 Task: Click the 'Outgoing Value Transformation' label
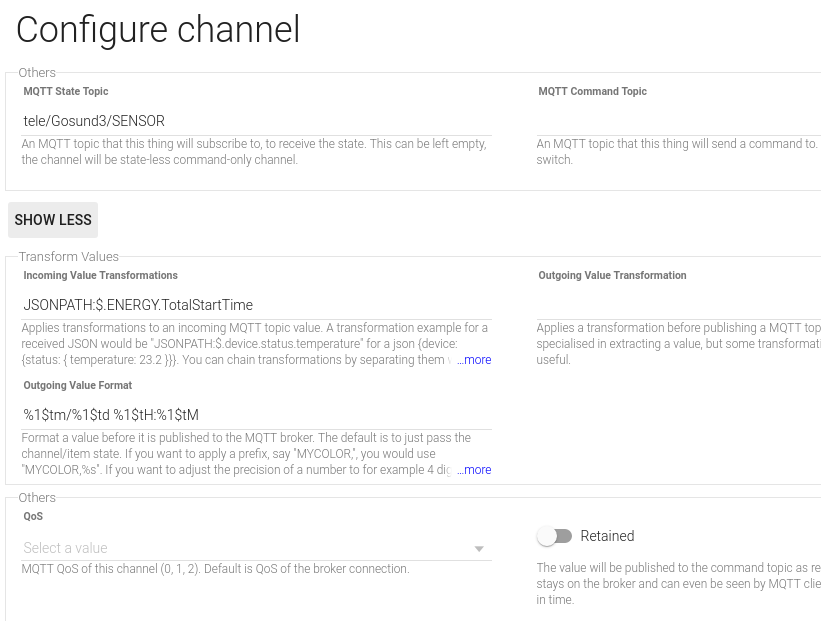click(612, 276)
